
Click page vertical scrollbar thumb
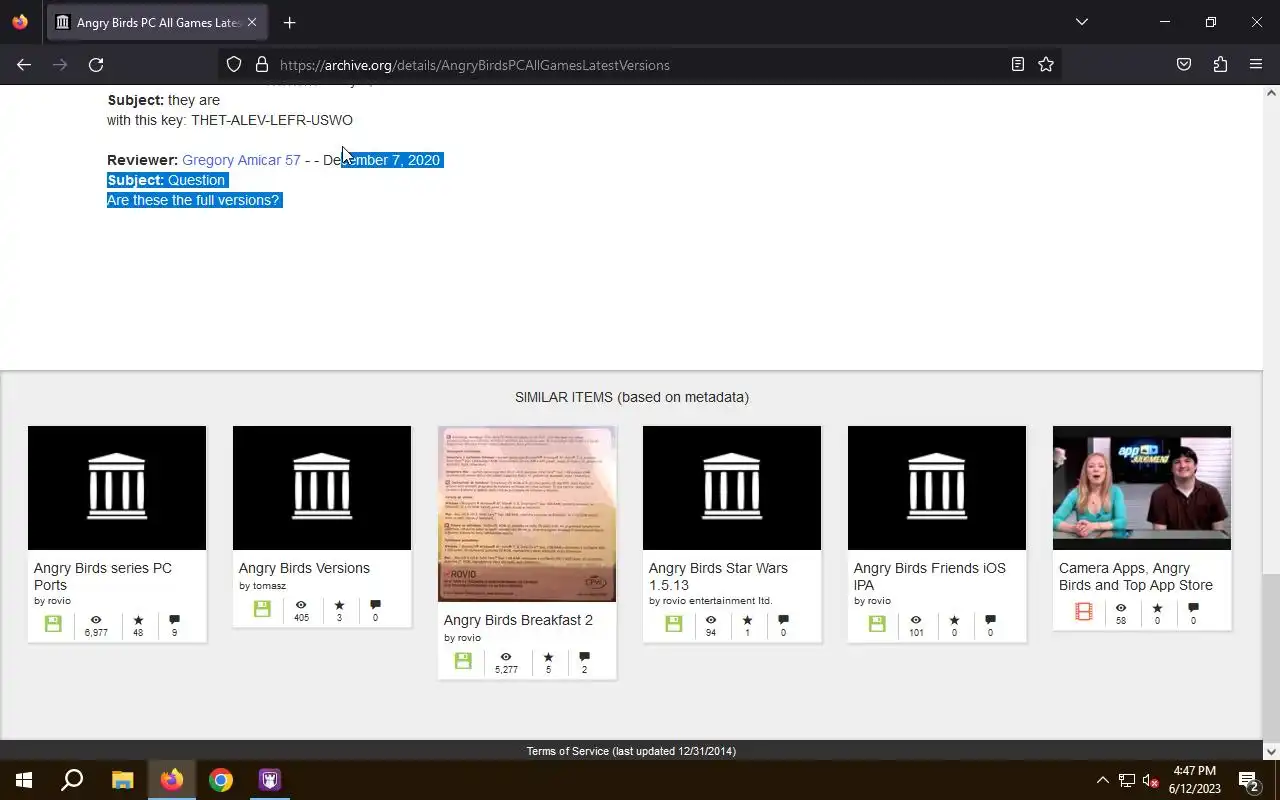click(x=1271, y=657)
